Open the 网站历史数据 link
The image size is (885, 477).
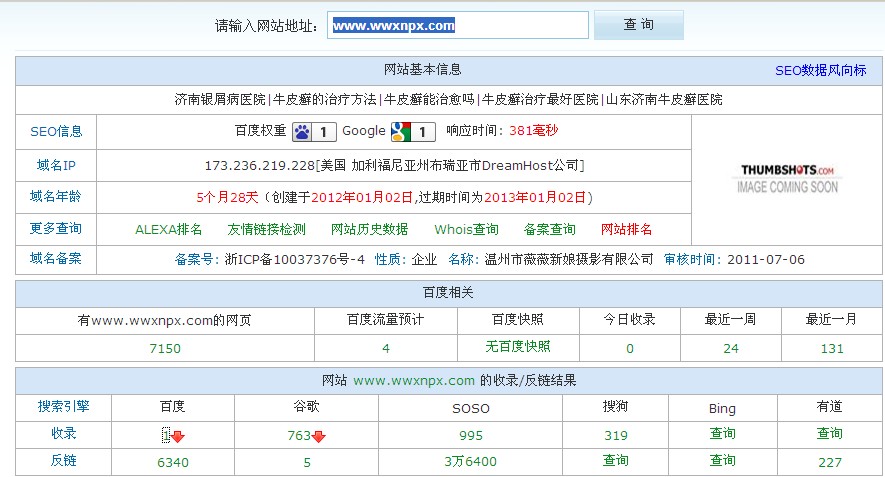coord(369,229)
